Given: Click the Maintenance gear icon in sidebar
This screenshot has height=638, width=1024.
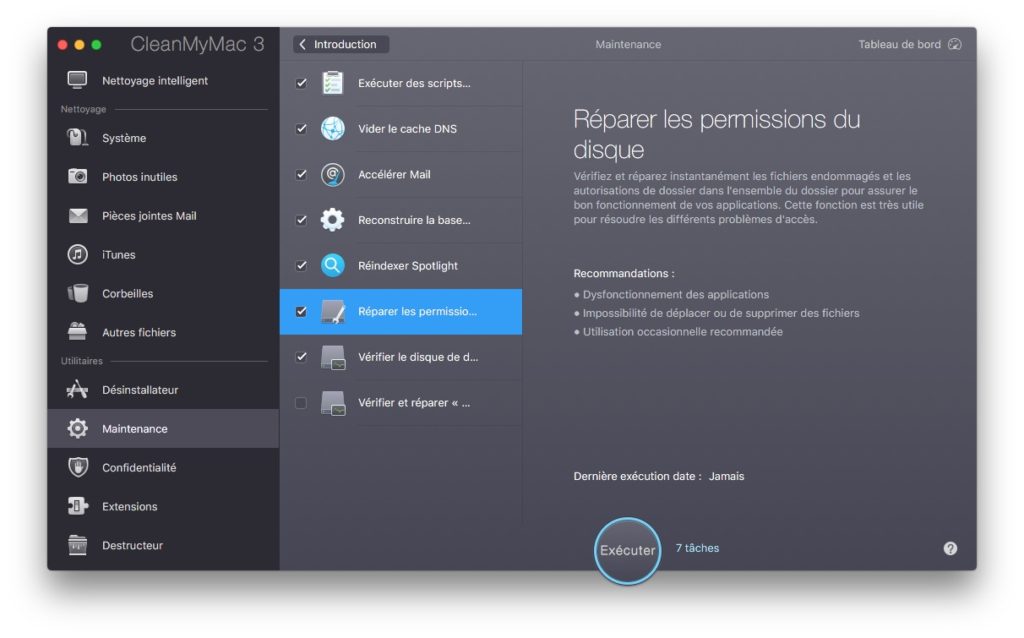Looking at the screenshot, I should (77, 428).
